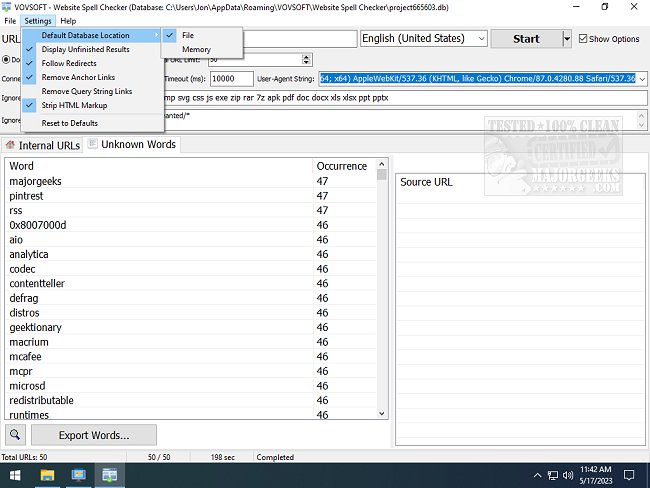Choose Reset to Defaults menu item
This screenshot has width=650, height=488.
tap(93, 123)
